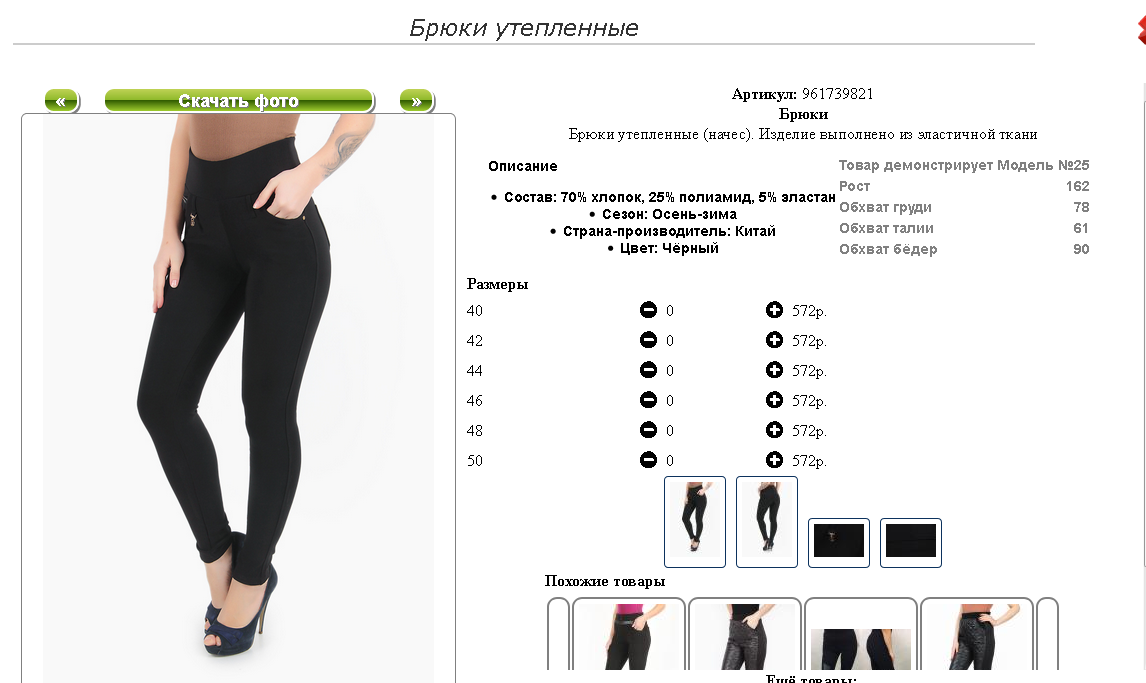This screenshot has height=683, width=1146.
Task: Select the second model photo thumbnail
Action: click(767, 522)
